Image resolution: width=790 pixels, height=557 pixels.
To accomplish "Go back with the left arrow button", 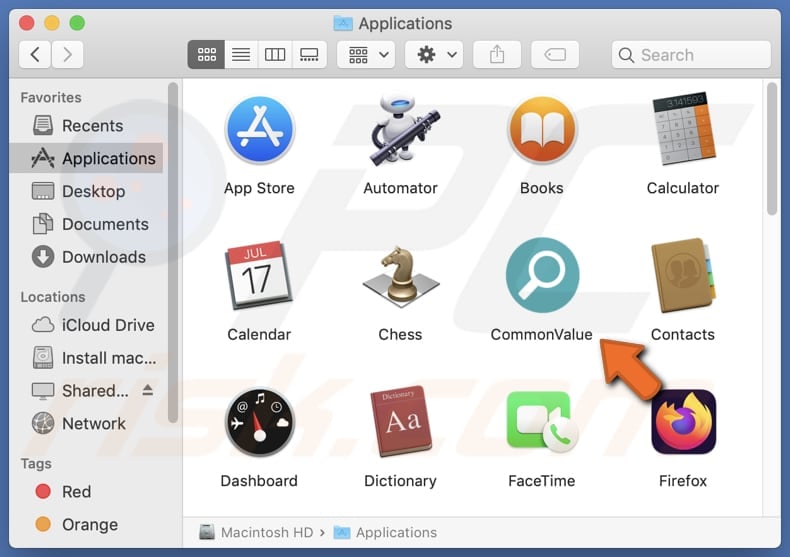I will [x=35, y=54].
